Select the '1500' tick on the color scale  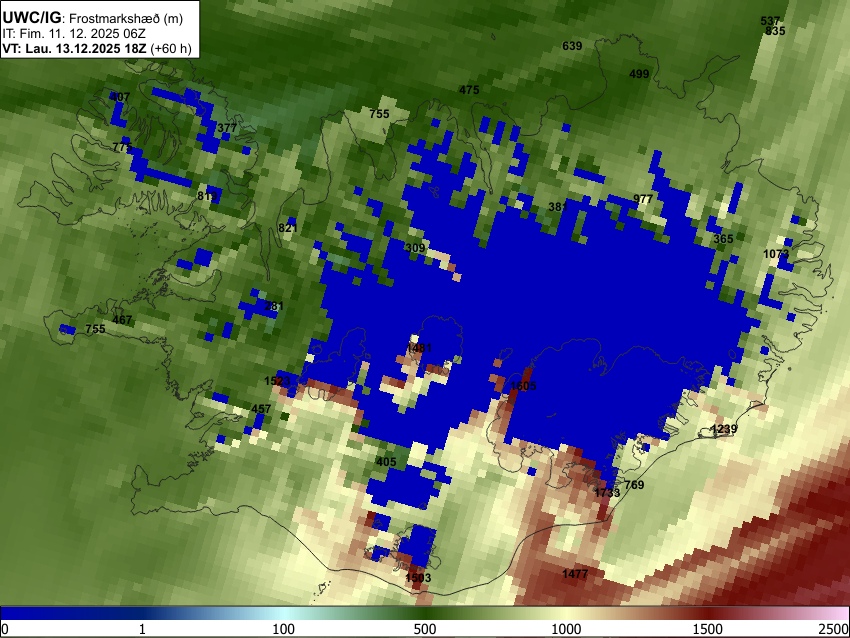[x=708, y=629]
